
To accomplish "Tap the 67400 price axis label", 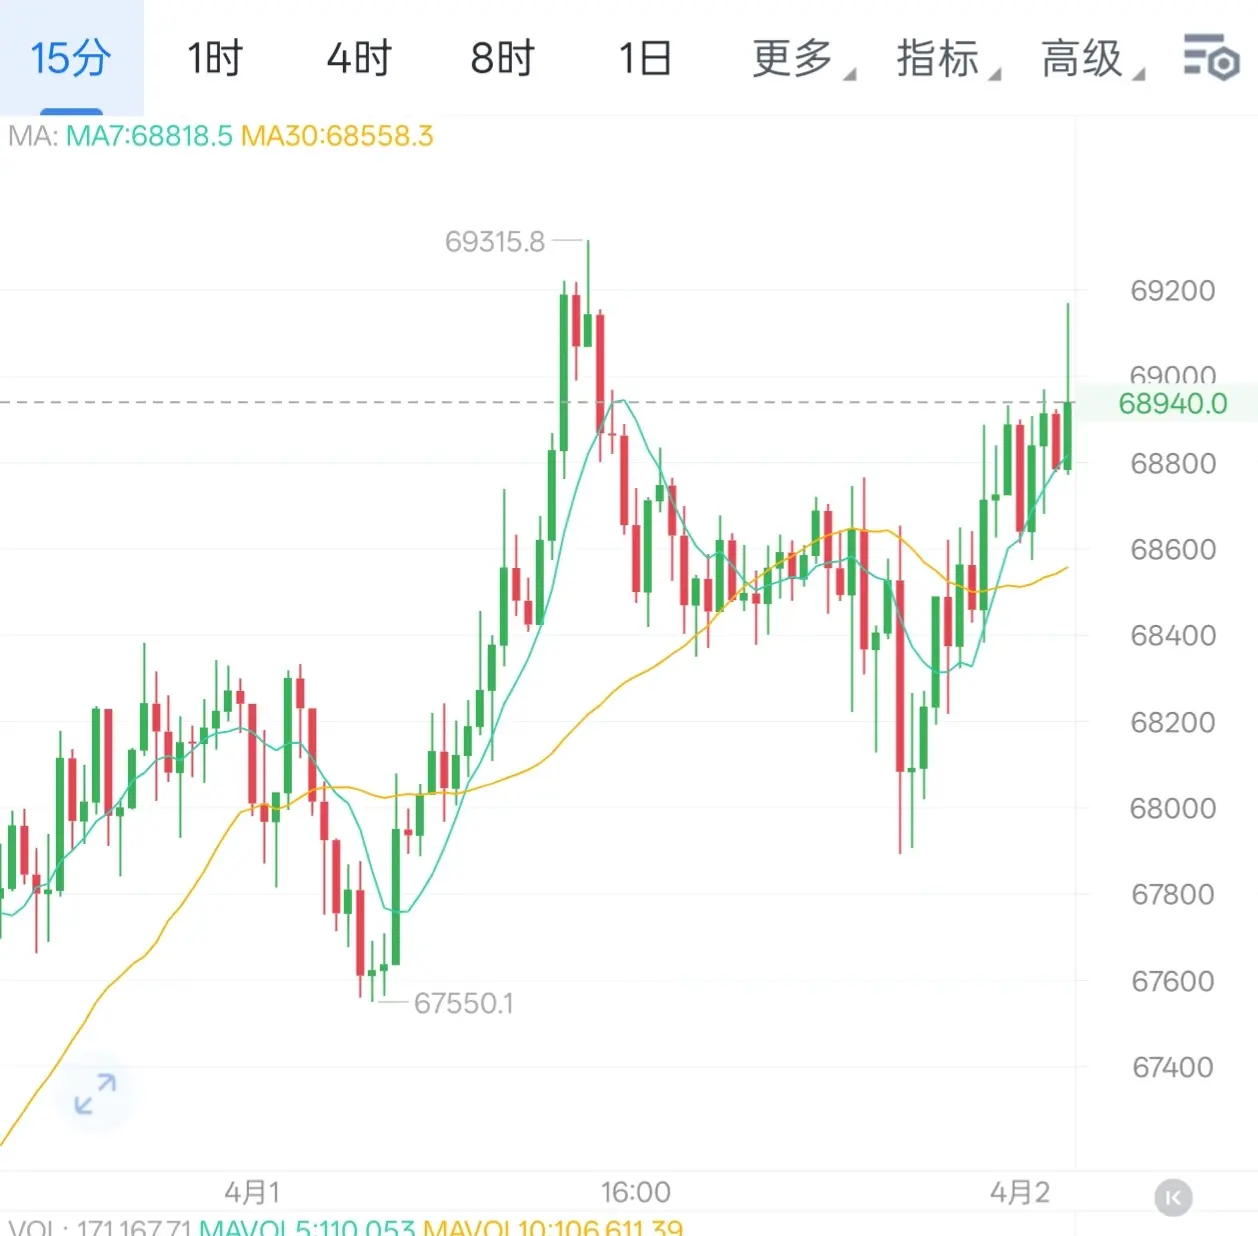I will pos(1173,1067).
